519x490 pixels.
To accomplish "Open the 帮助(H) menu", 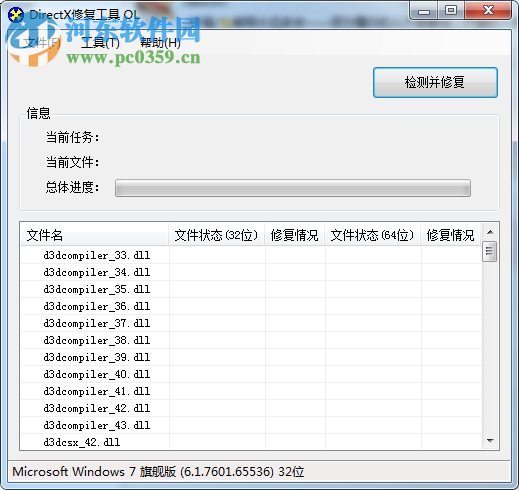I will point(160,43).
